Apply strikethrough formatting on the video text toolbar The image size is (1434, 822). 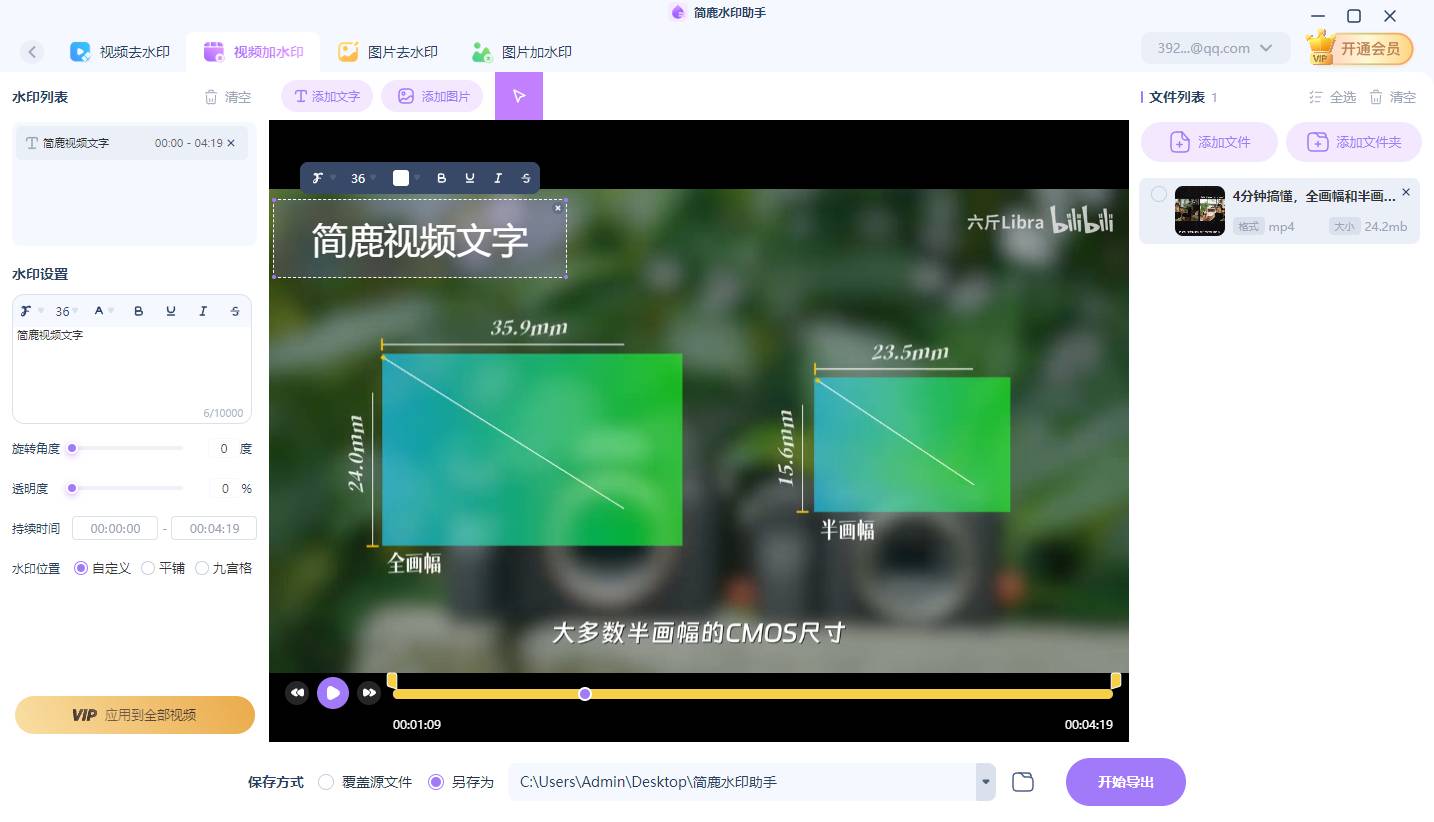[x=526, y=178]
